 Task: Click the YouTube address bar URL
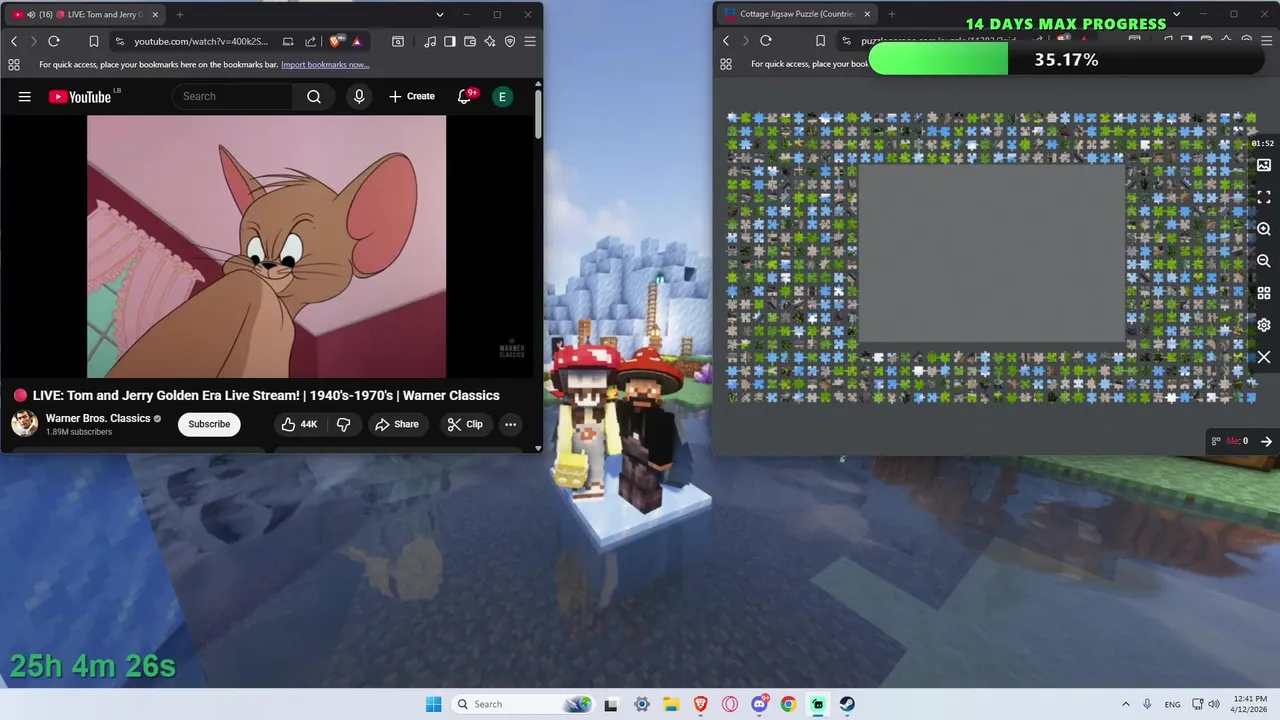click(x=201, y=41)
